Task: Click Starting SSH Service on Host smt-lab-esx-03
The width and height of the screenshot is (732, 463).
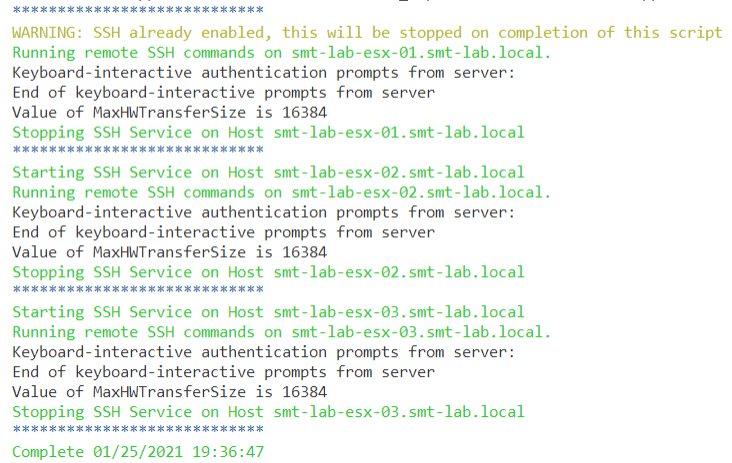Action: tap(268, 312)
